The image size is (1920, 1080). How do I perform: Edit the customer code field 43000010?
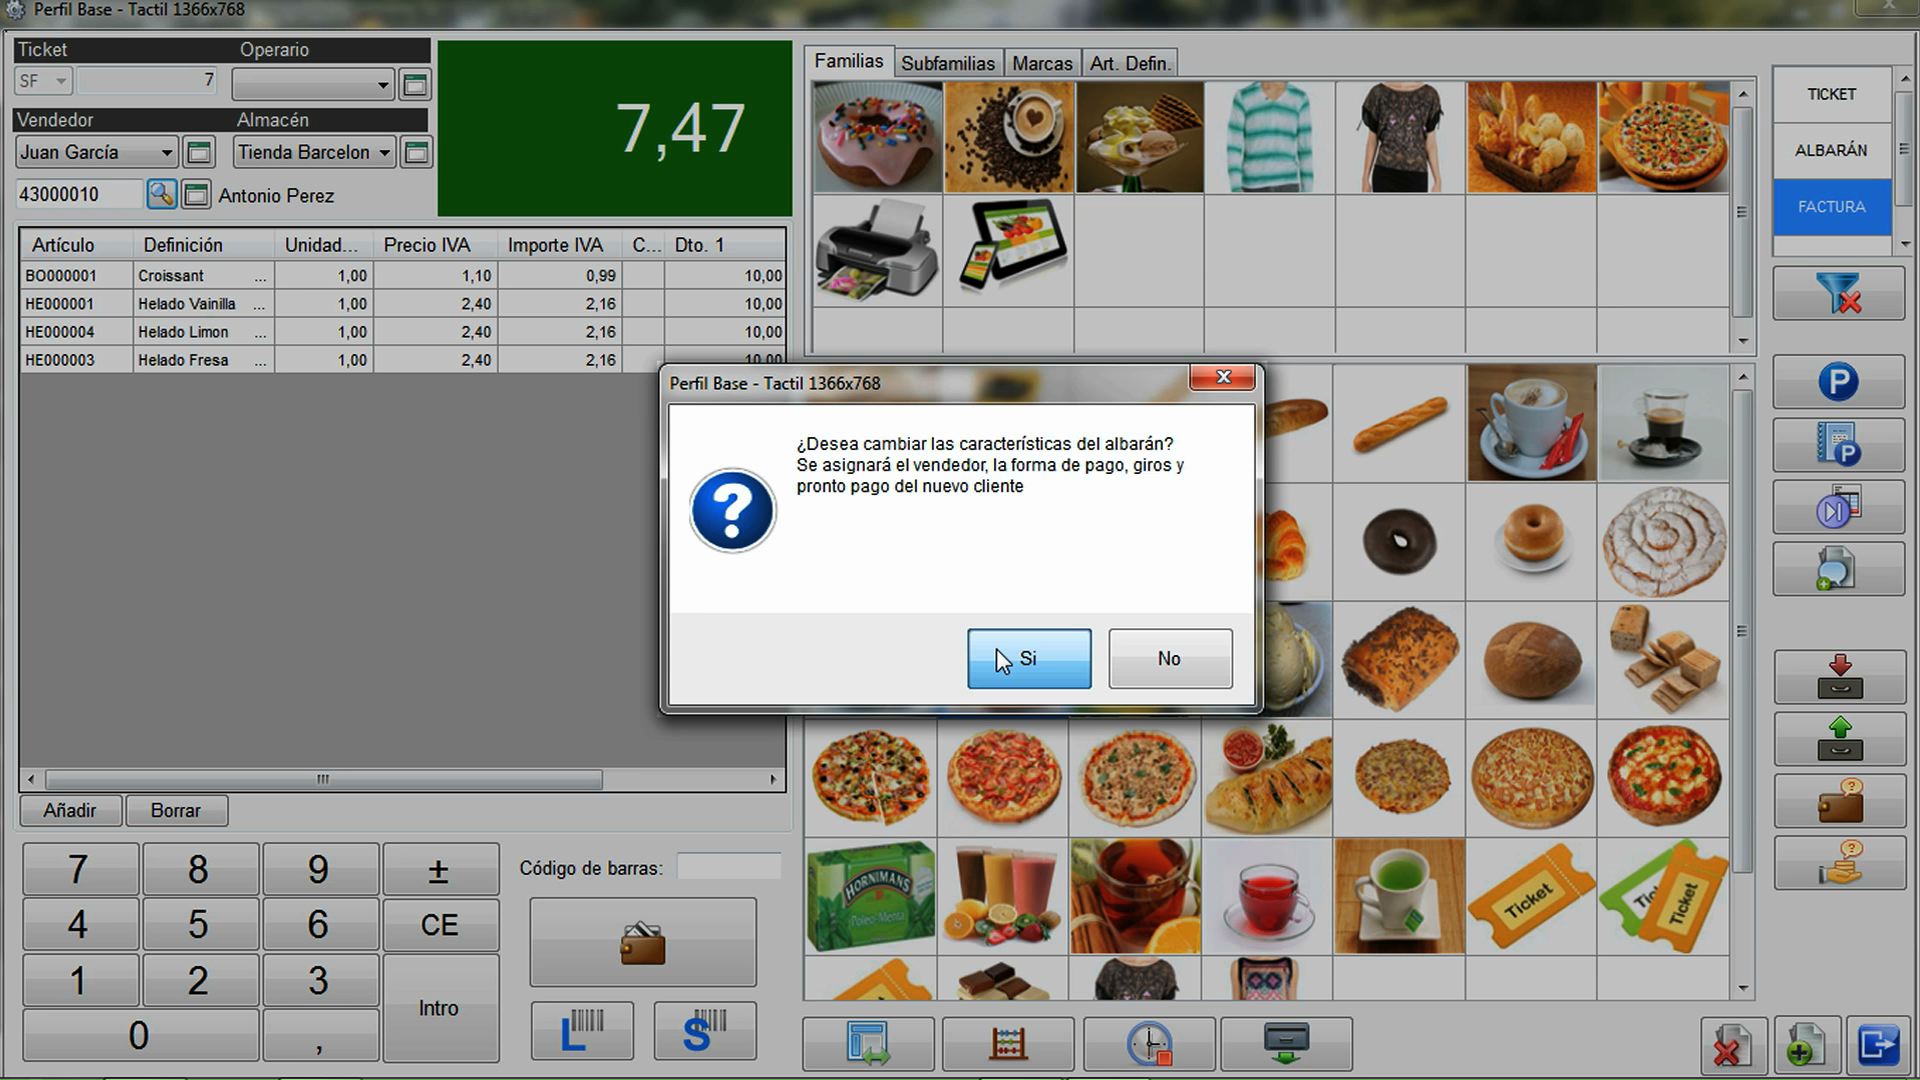coord(78,194)
